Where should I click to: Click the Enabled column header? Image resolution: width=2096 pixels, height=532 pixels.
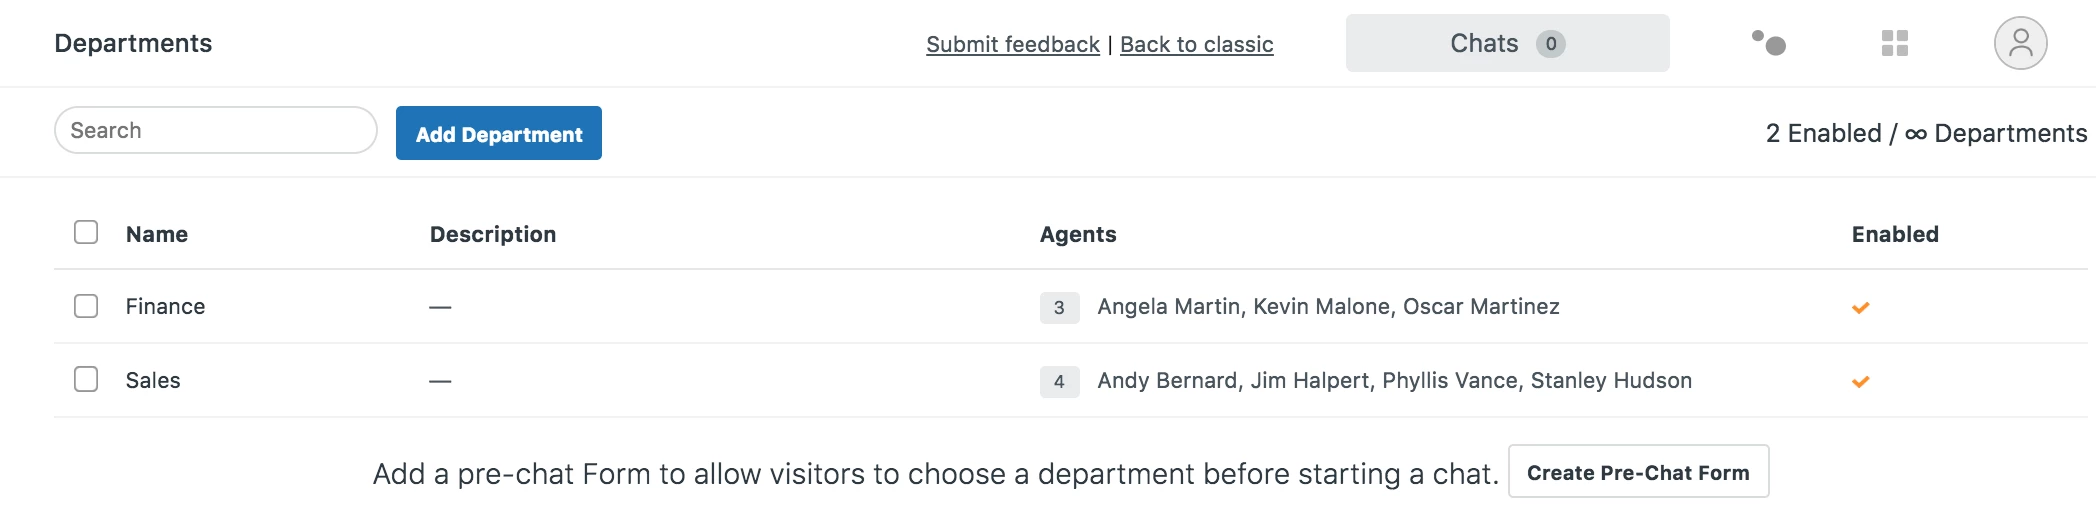click(1894, 234)
